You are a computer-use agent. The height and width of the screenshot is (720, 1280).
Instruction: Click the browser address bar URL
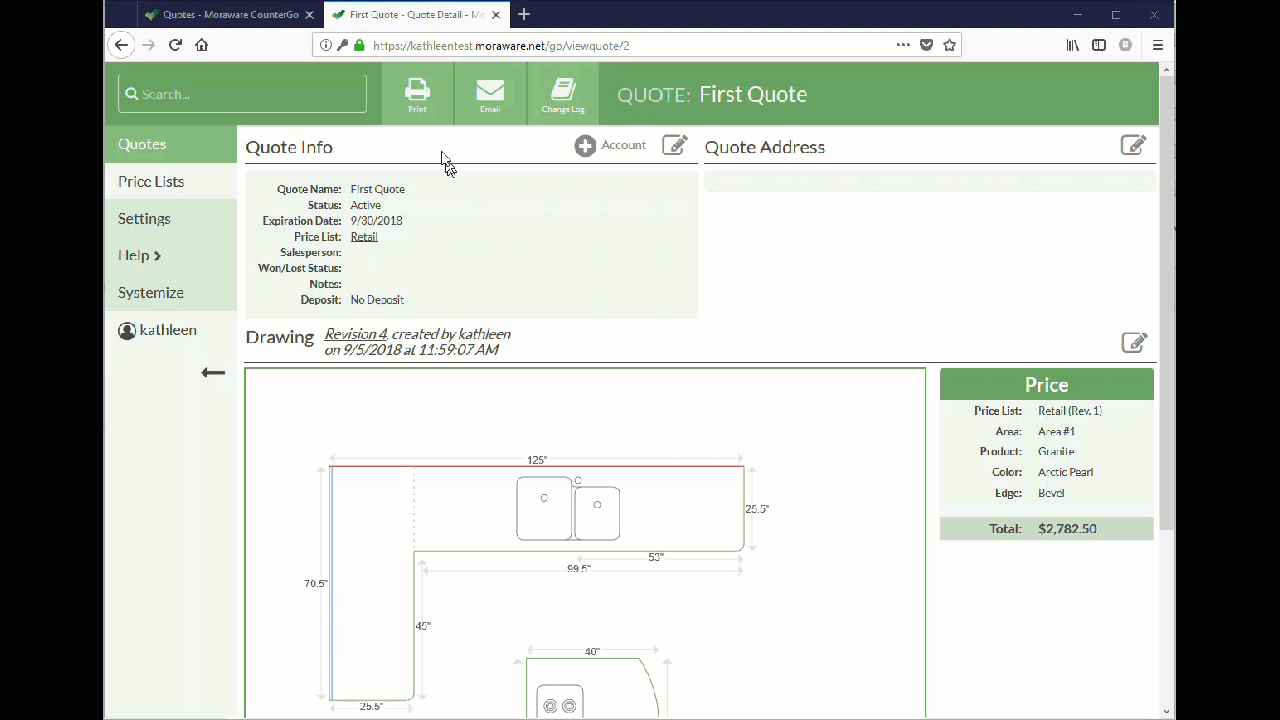pos(501,45)
